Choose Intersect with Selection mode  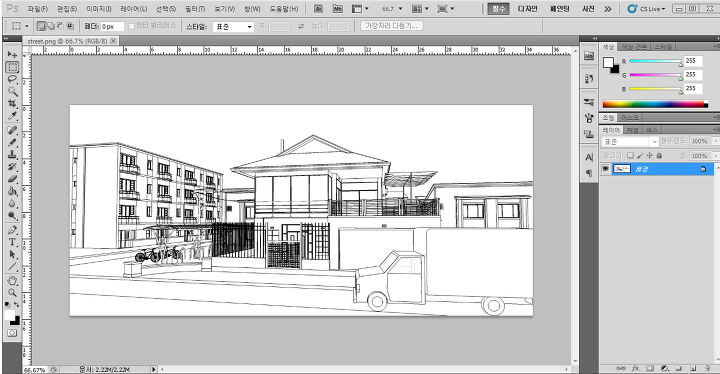coord(70,26)
